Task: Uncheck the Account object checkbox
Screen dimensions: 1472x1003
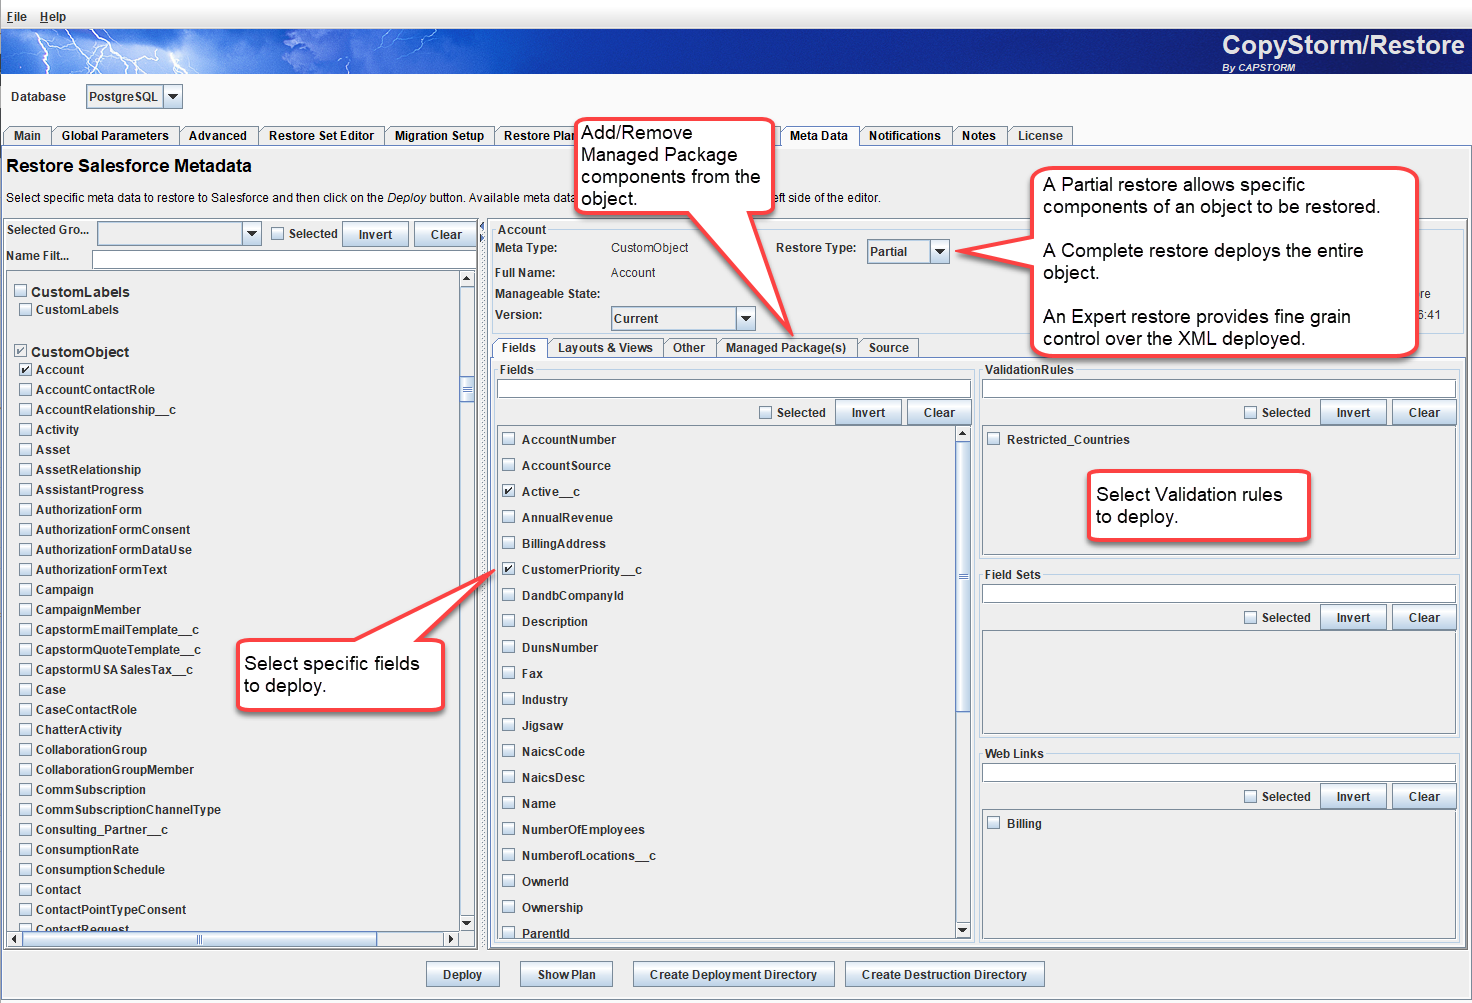Action: [26, 370]
